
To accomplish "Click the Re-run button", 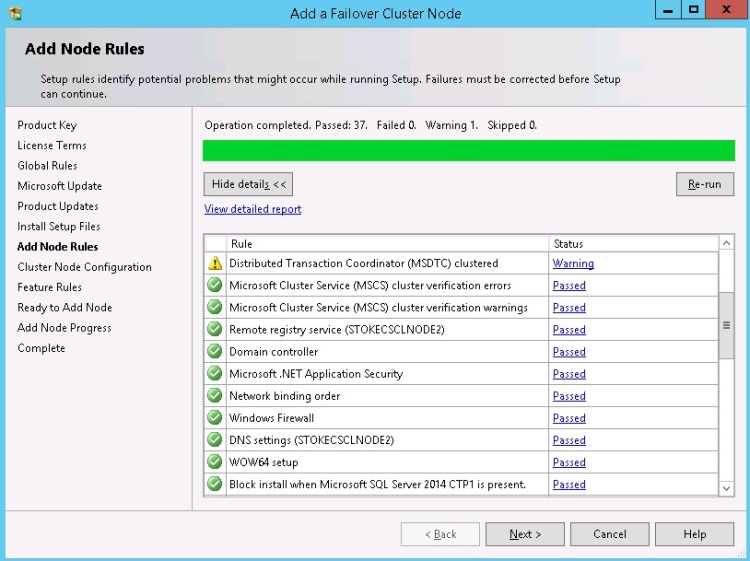I will tap(705, 184).
